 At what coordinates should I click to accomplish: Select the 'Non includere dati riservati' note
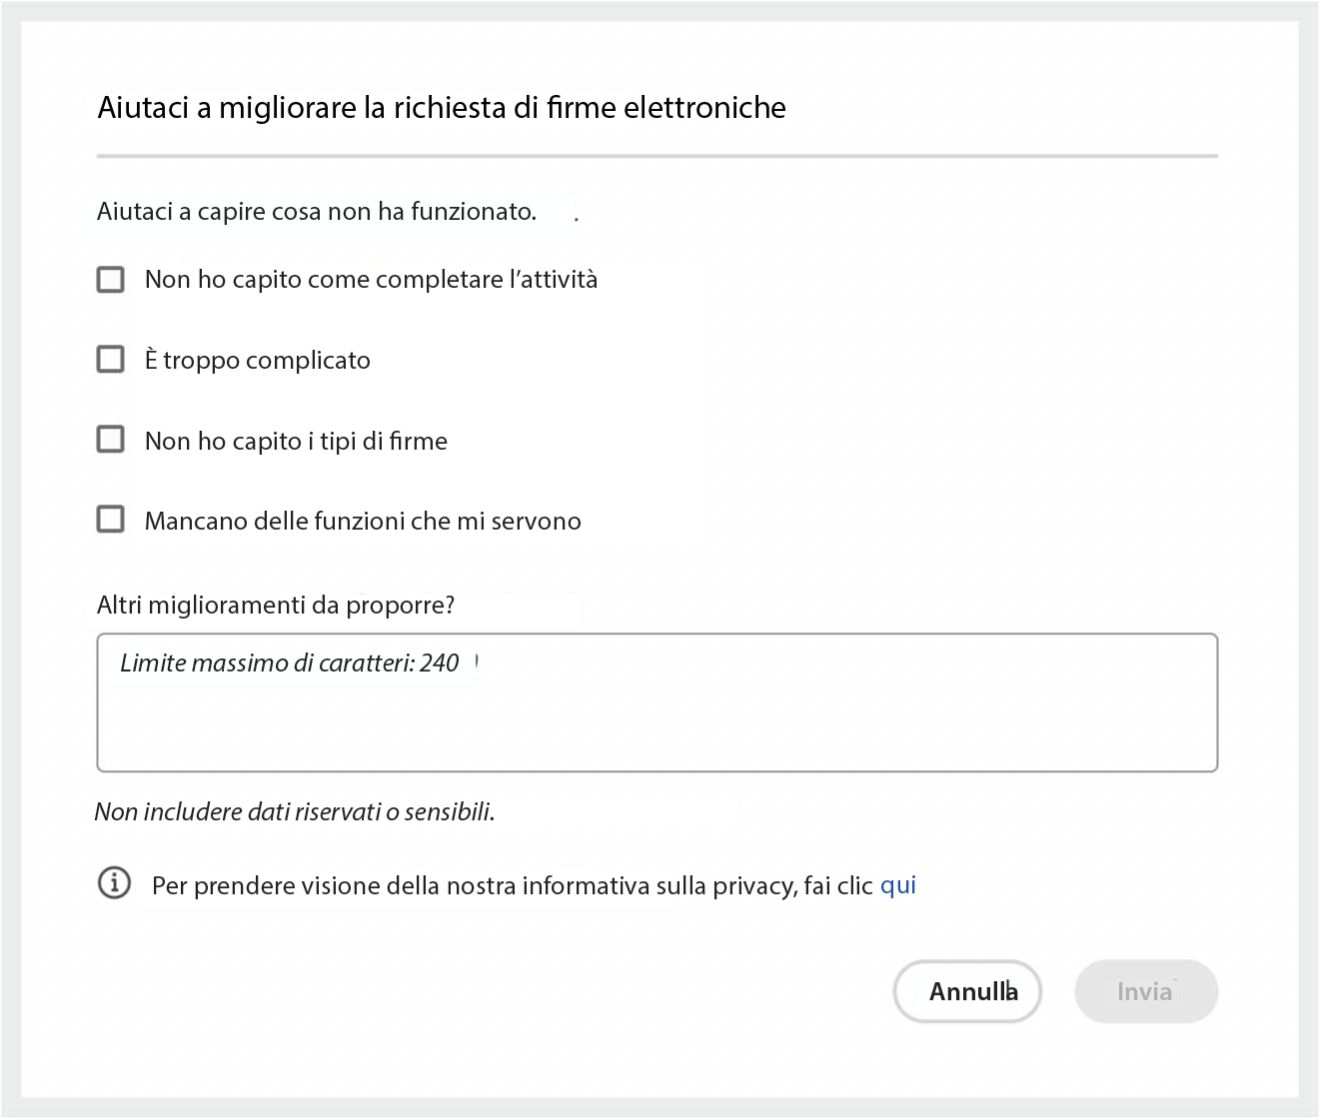[297, 811]
